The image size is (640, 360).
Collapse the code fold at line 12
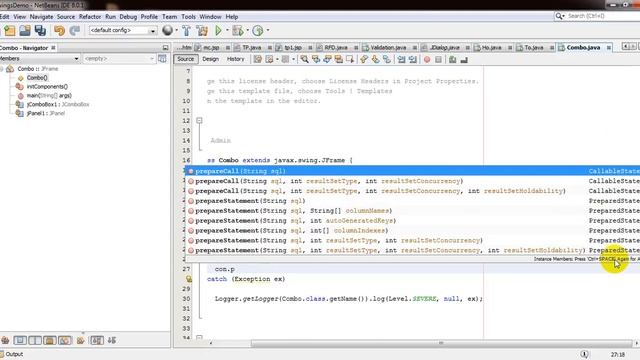(199, 120)
